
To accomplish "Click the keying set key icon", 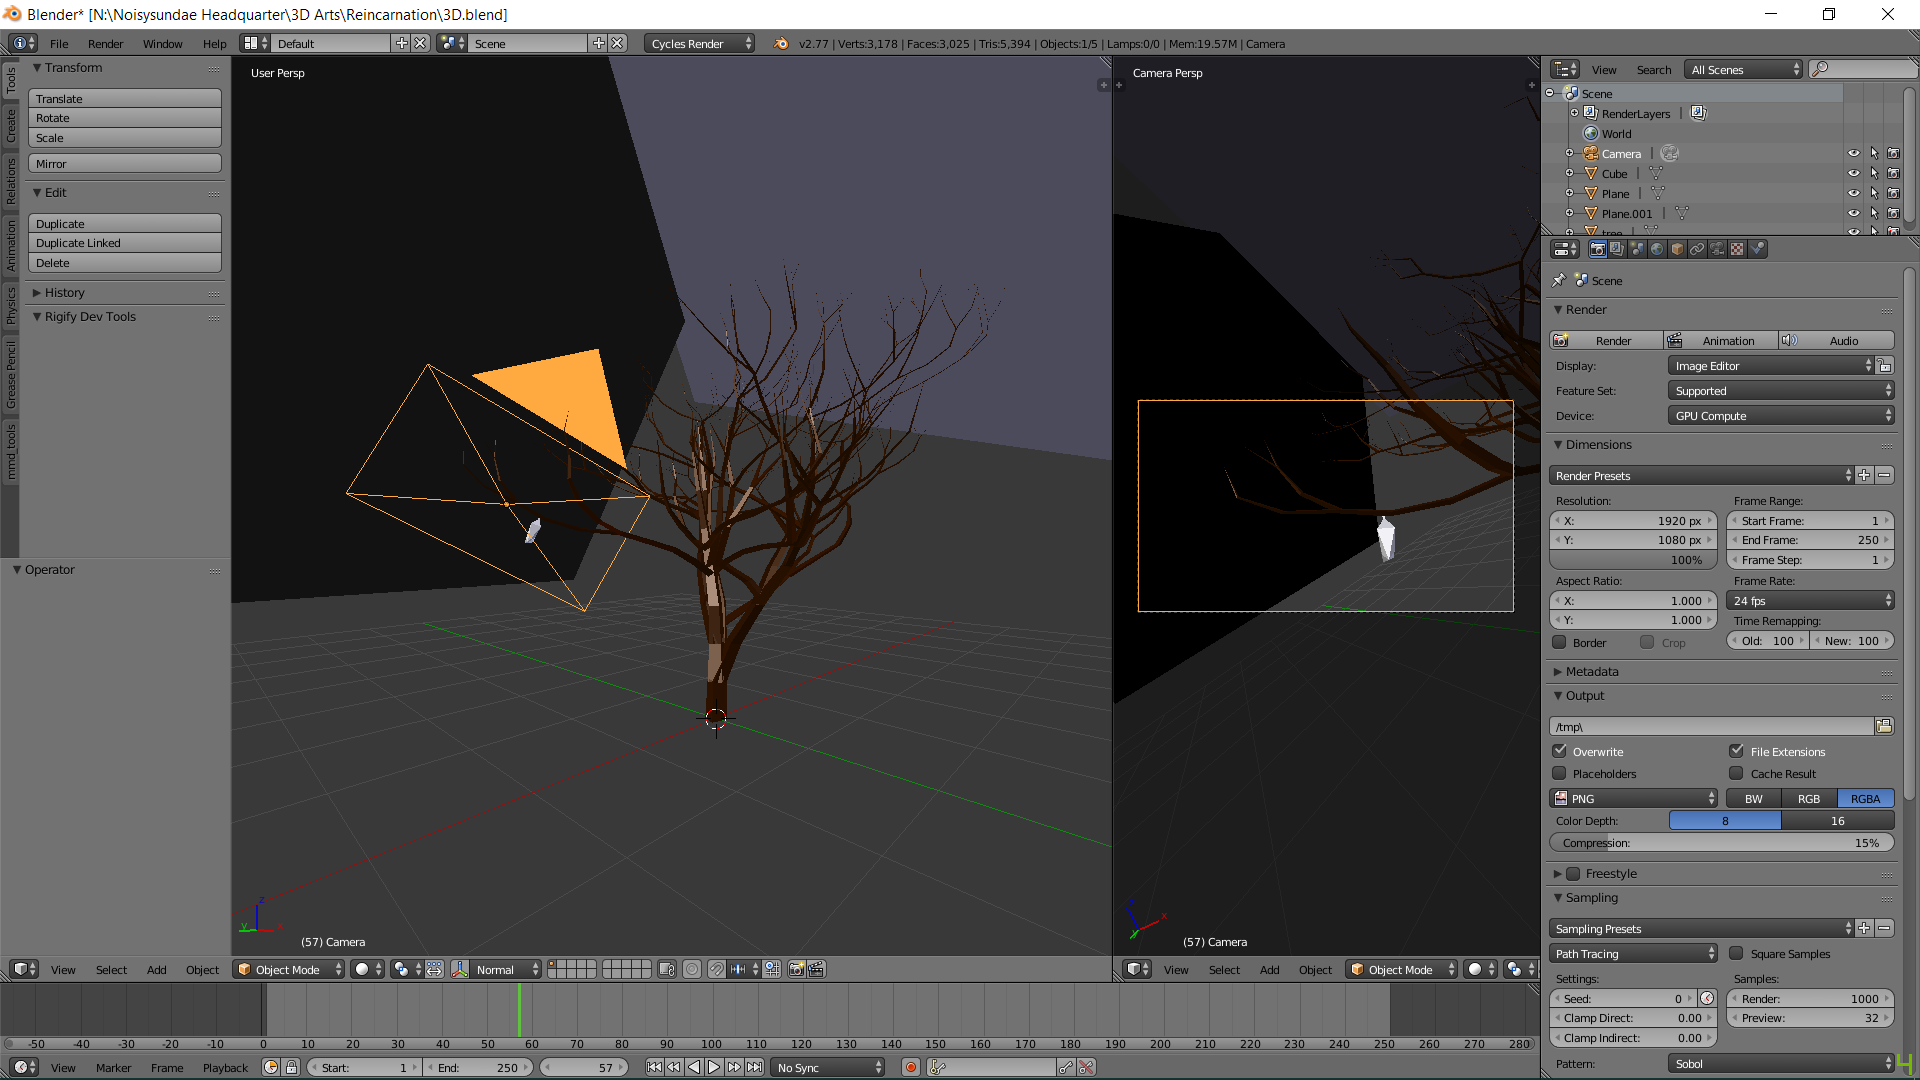I will pos(938,1067).
